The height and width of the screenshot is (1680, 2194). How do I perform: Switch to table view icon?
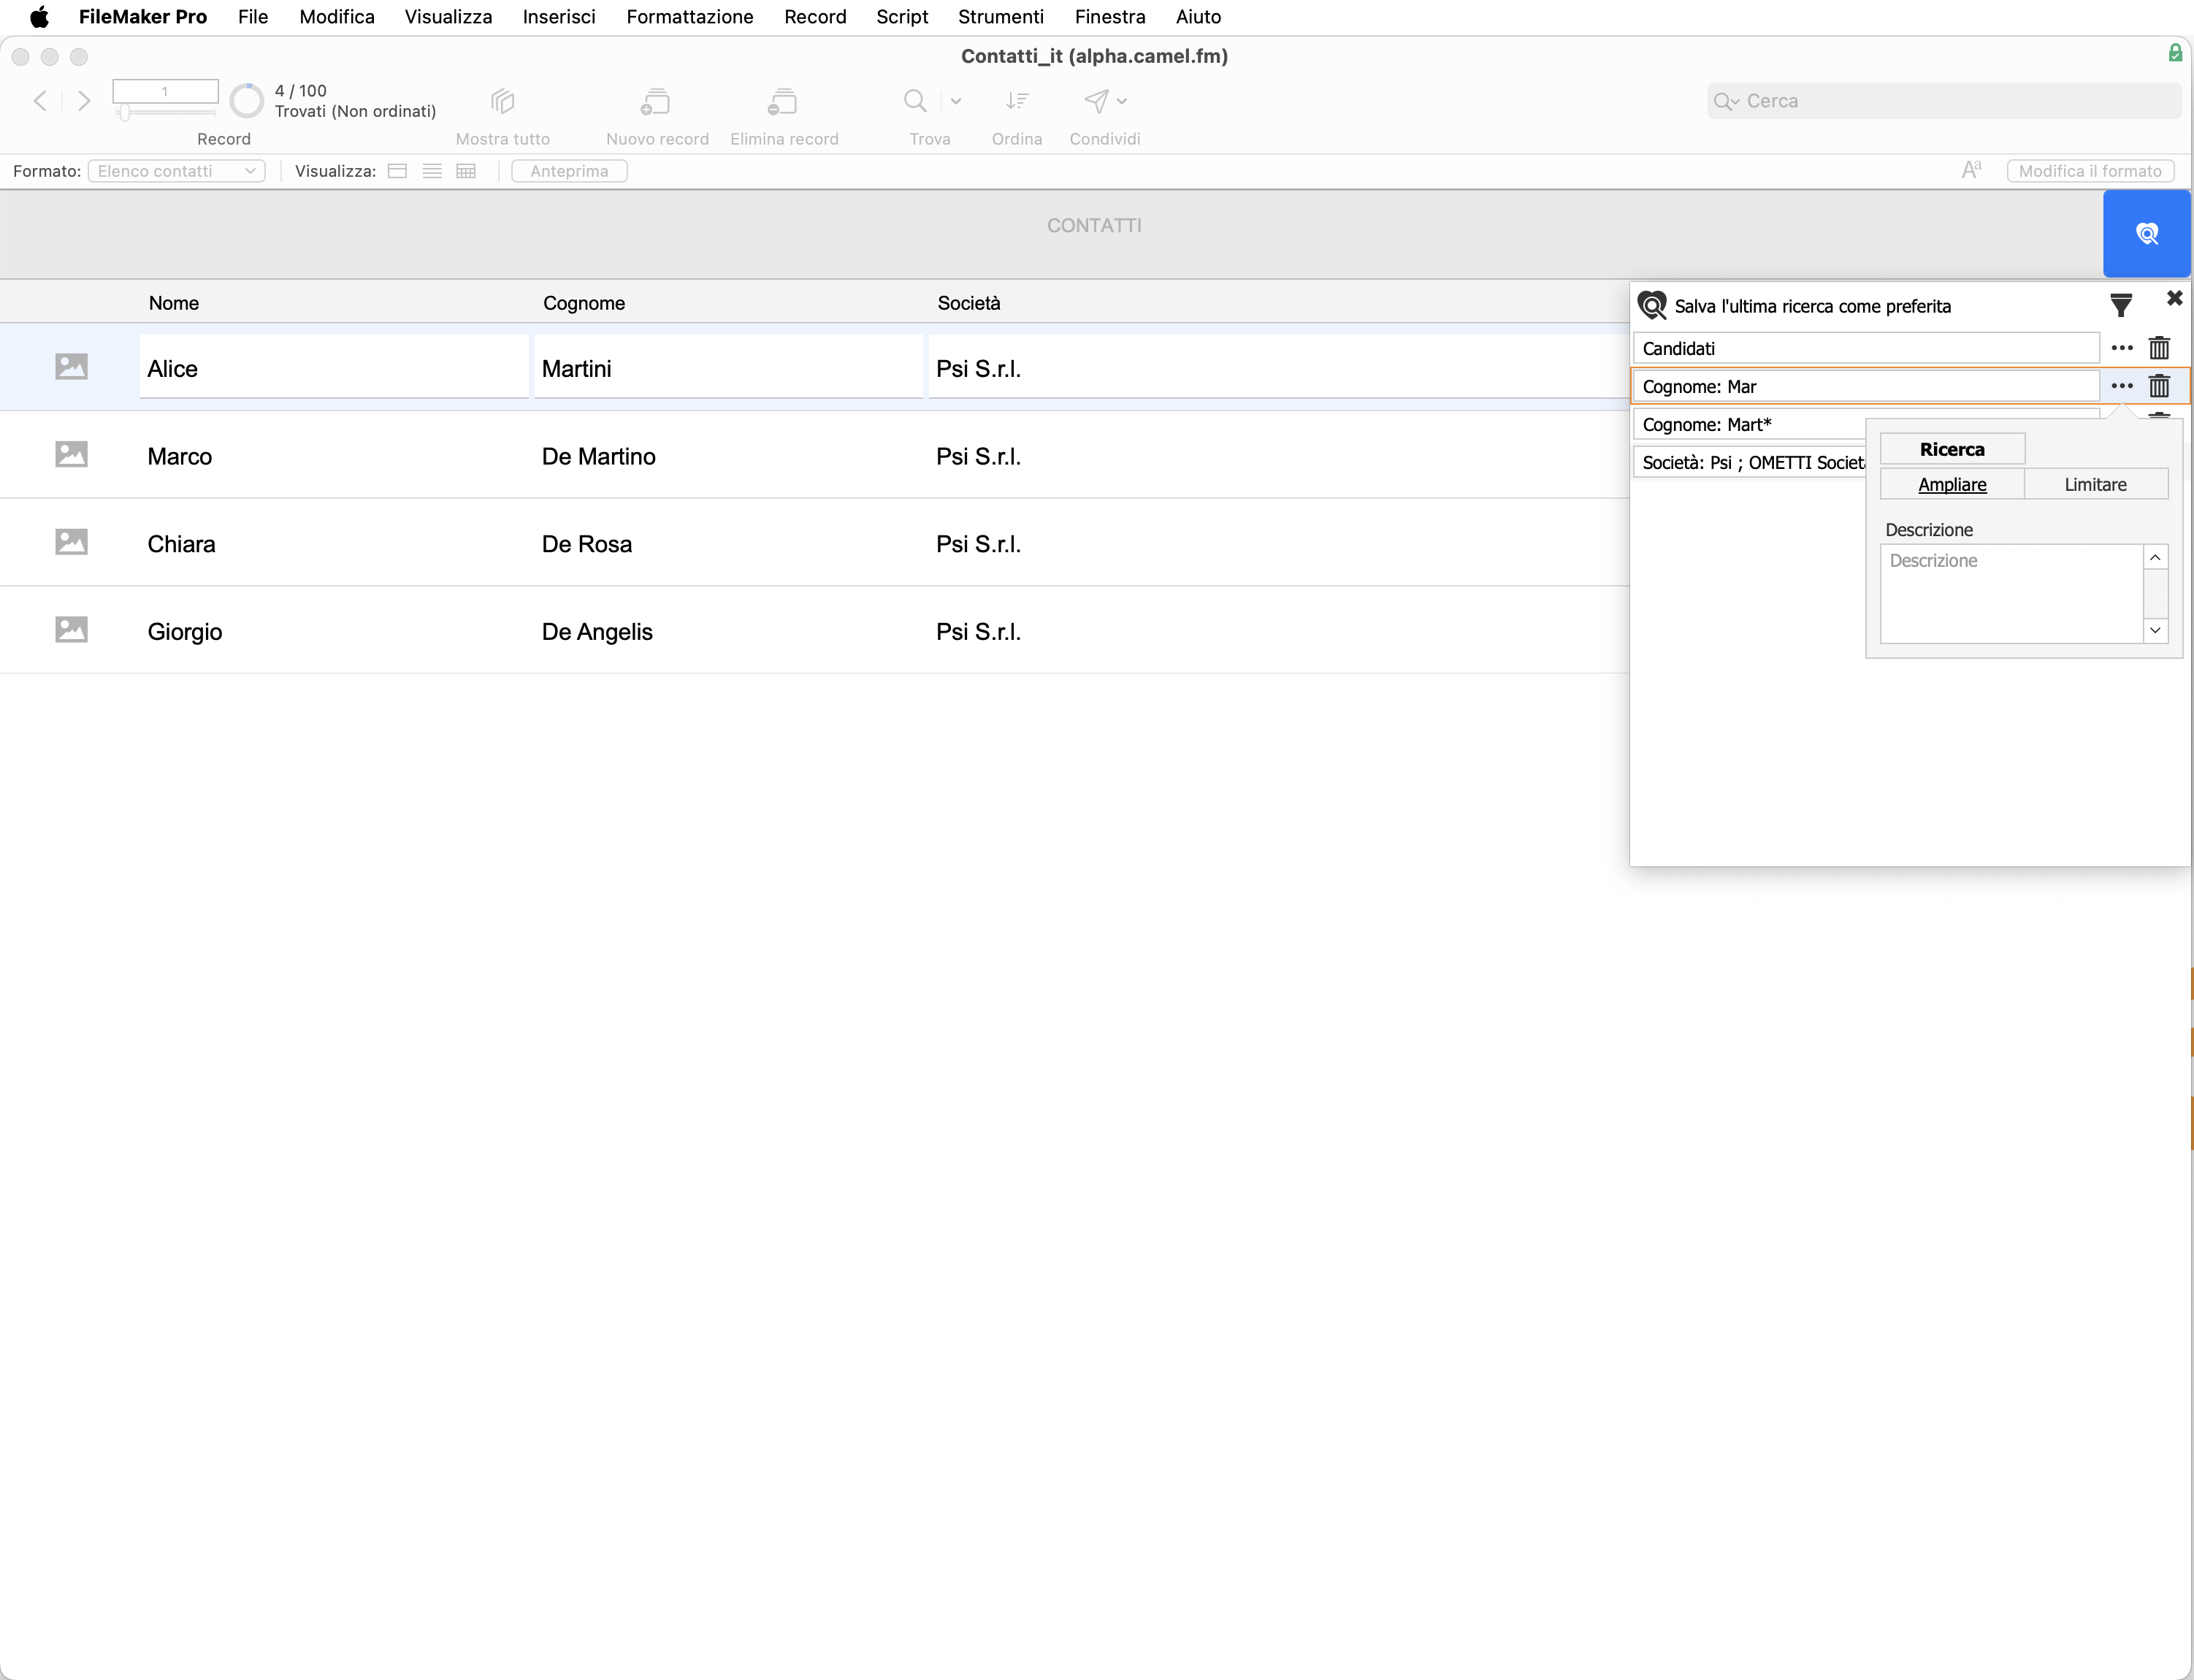pyautogui.click(x=466, y=171)
